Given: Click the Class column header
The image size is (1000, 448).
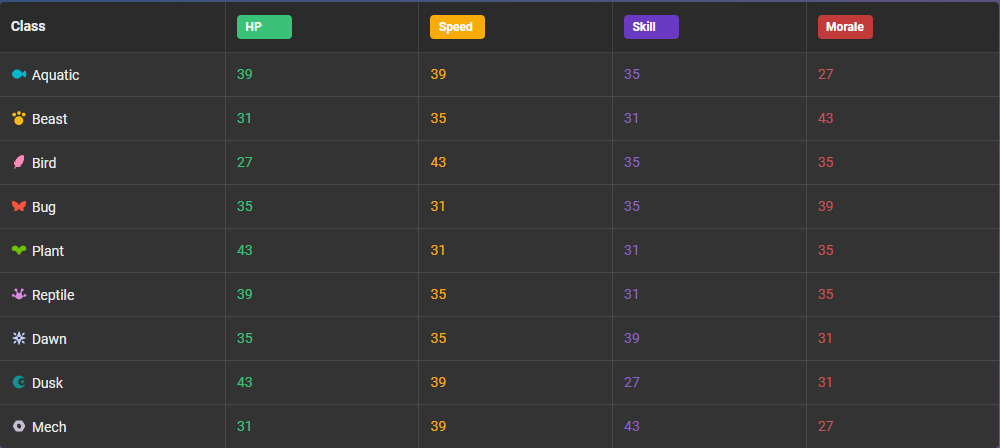Looking at the screenshot, I should coord(28,26).
